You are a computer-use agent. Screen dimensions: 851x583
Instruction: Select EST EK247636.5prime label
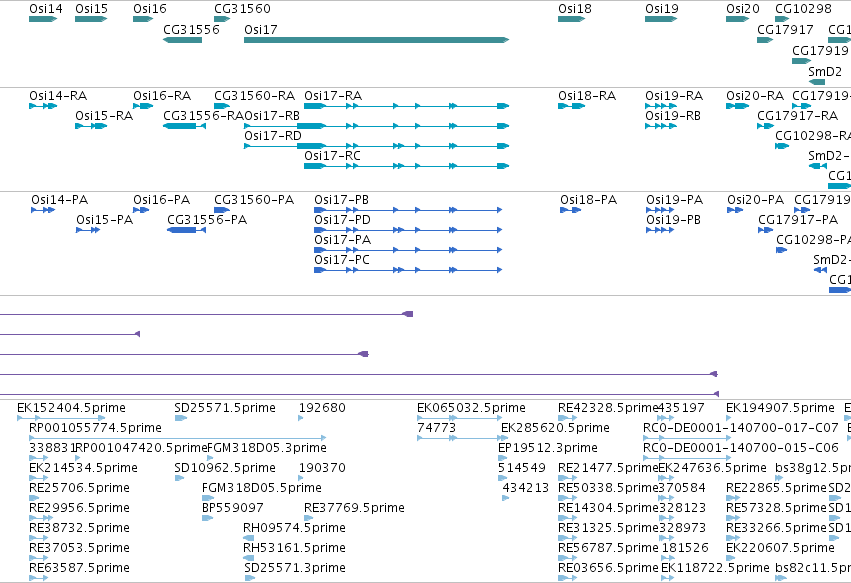click(x=712, y=468)
